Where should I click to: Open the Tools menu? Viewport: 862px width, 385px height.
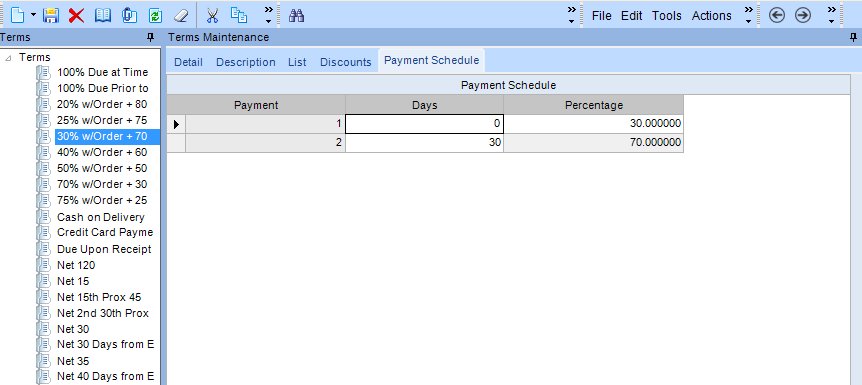(667, 16)
